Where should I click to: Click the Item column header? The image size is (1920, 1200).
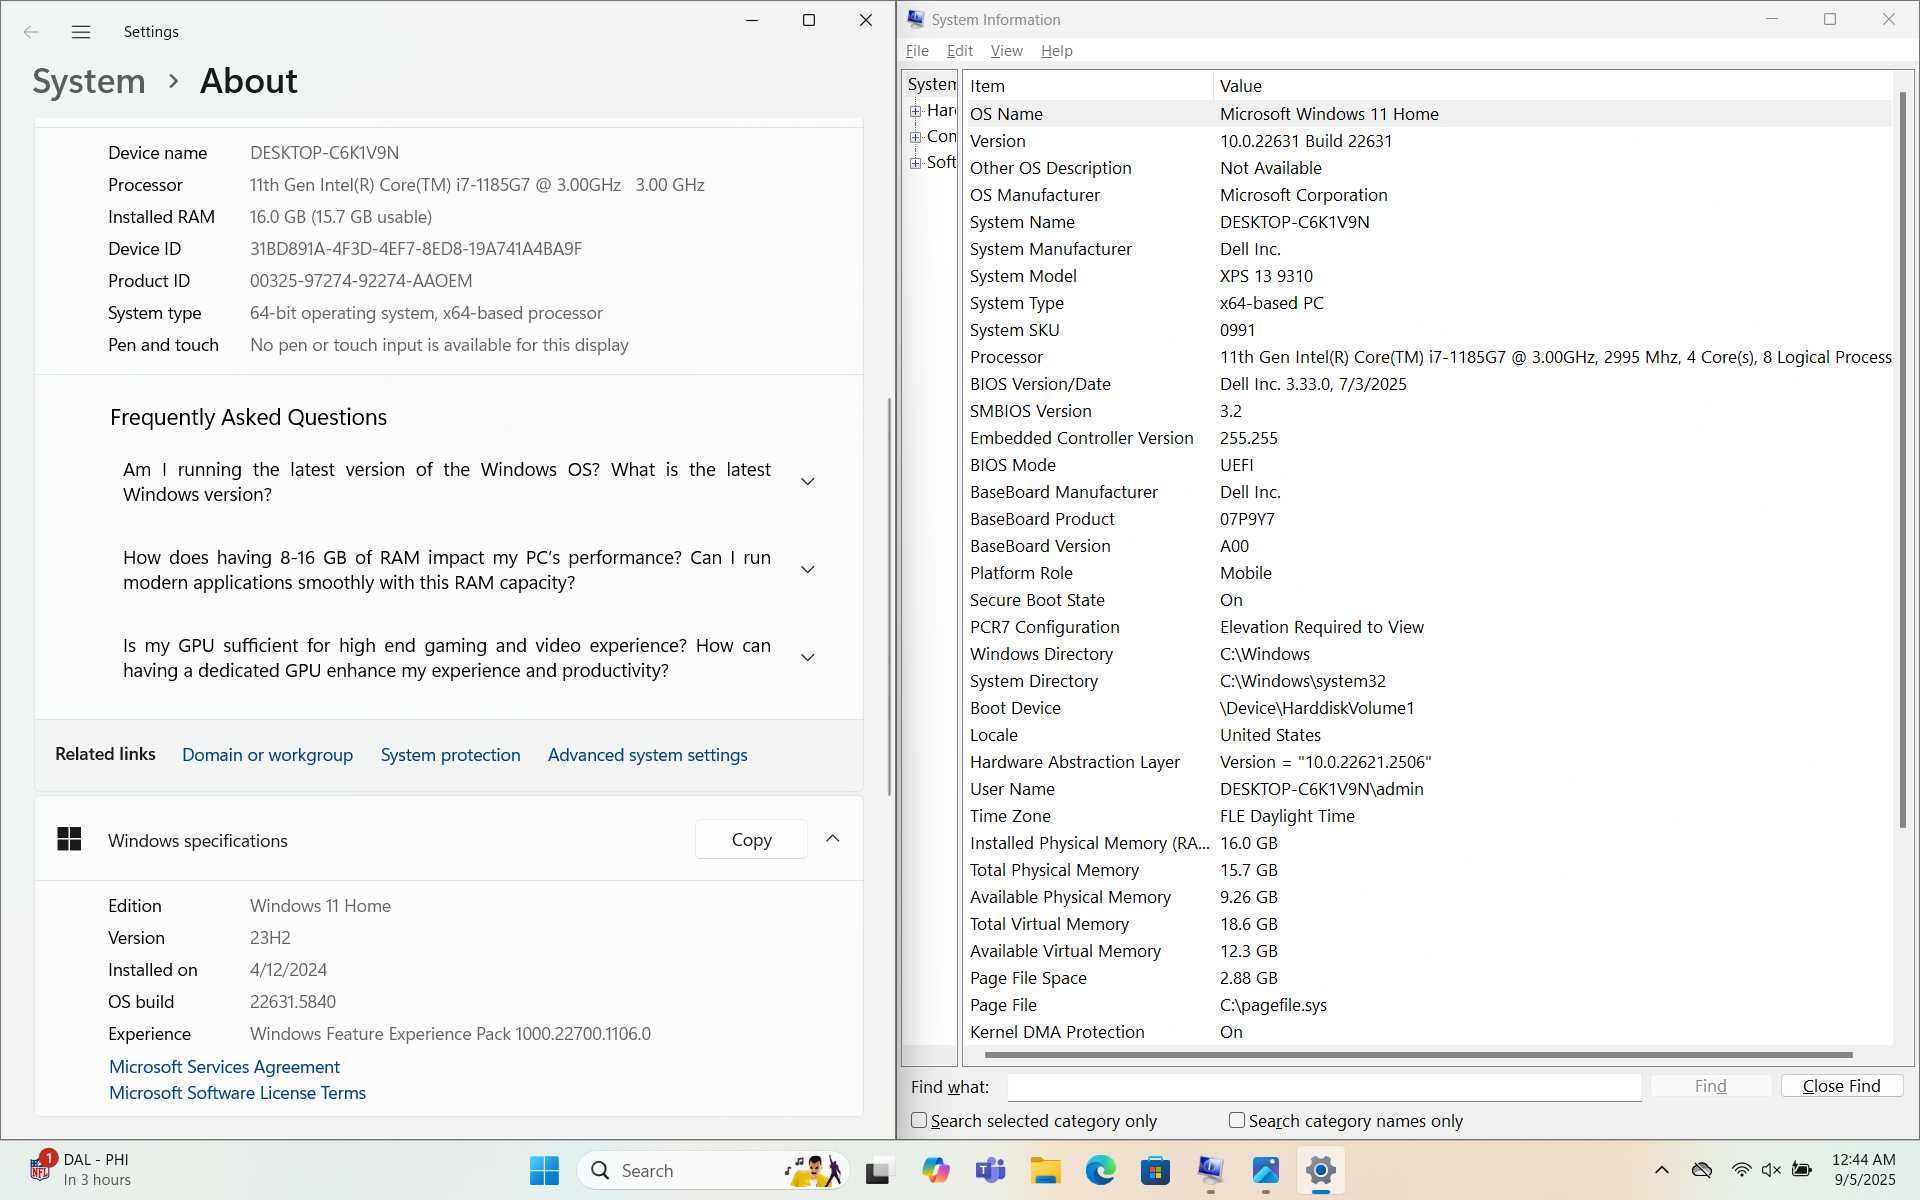[1088, 86]
